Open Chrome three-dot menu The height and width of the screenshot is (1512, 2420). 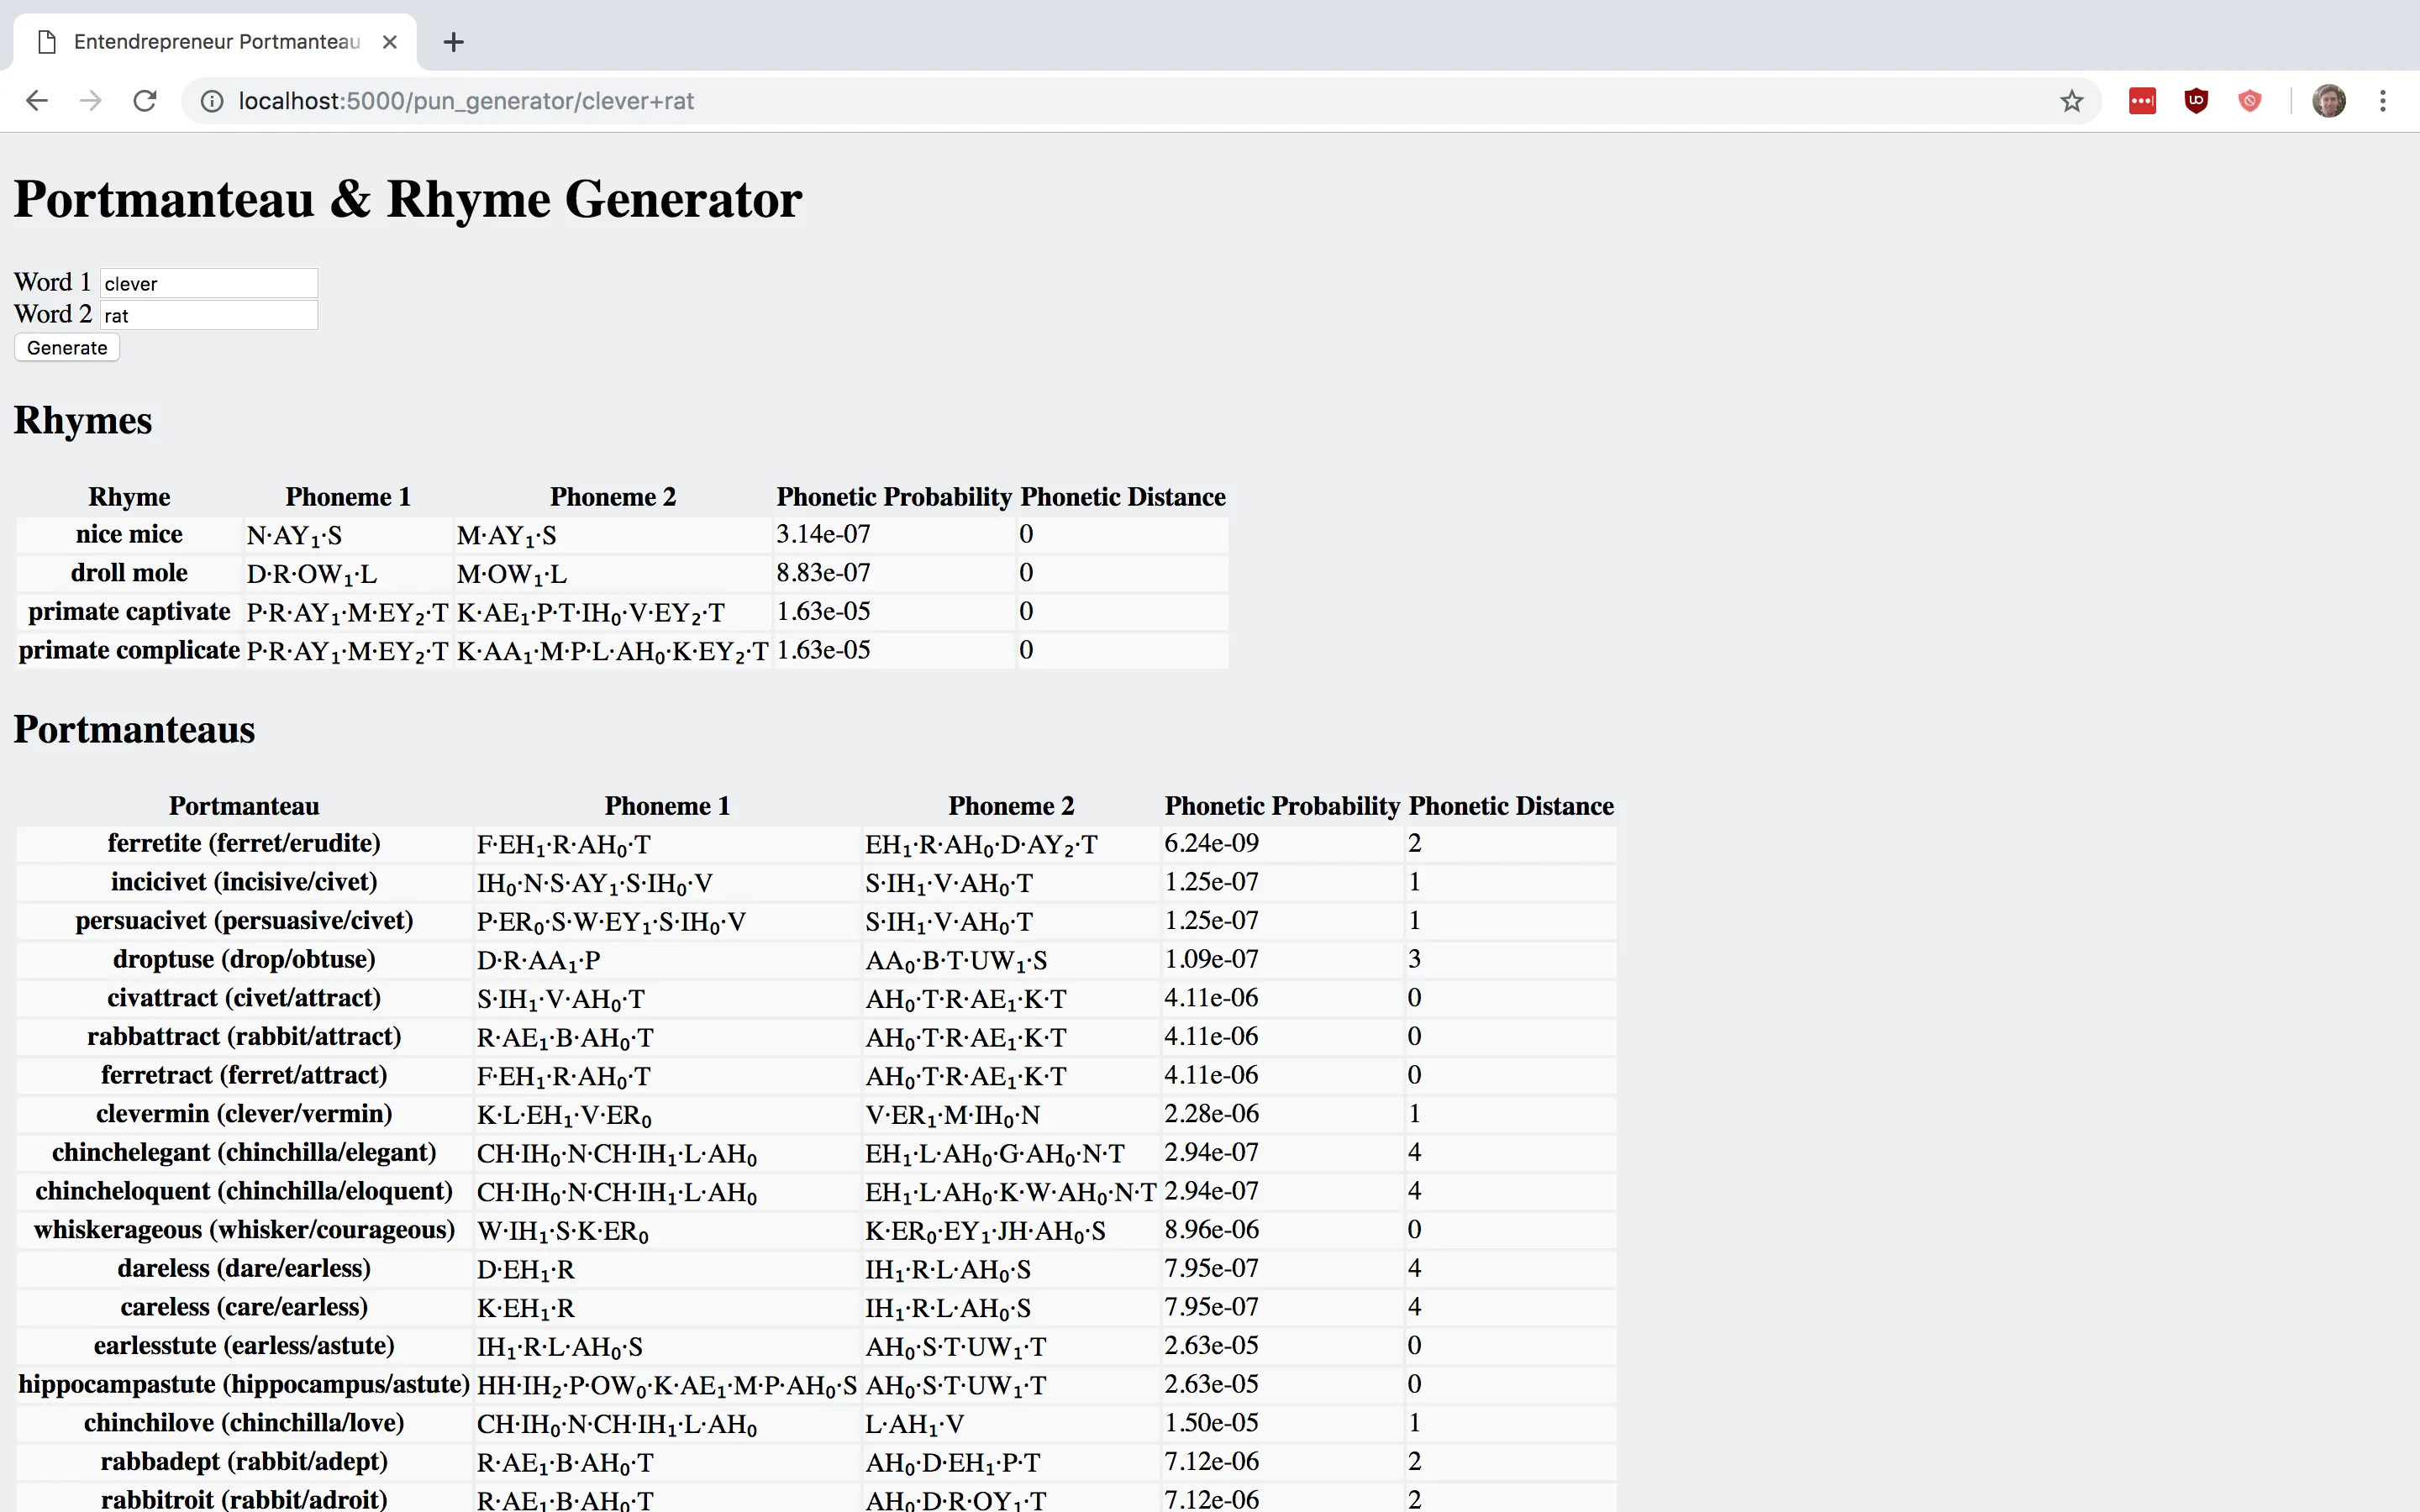click(2383, 101)
